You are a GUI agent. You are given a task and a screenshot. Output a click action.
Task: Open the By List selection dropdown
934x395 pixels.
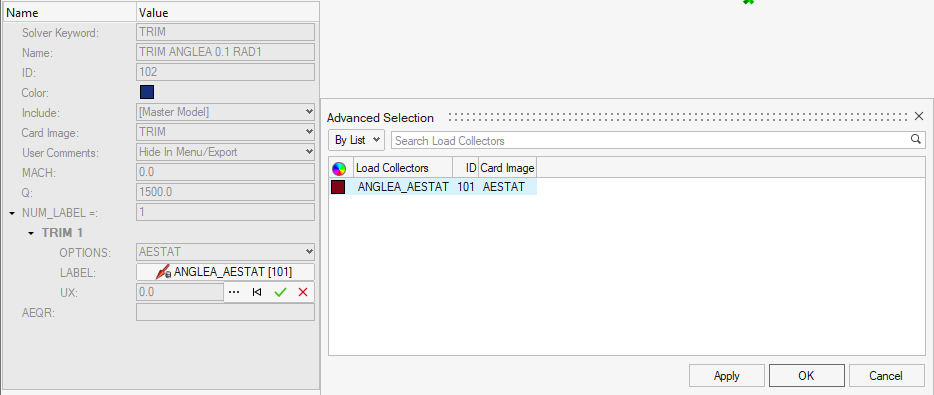(x=356, y=141)
